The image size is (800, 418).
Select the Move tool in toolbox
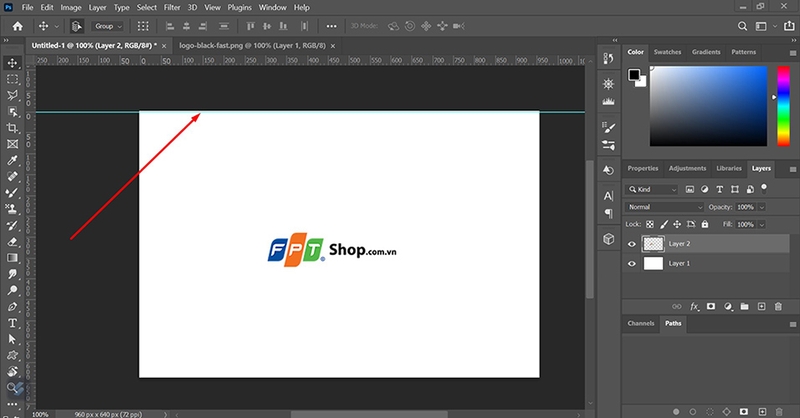click(x=12, y=63)
